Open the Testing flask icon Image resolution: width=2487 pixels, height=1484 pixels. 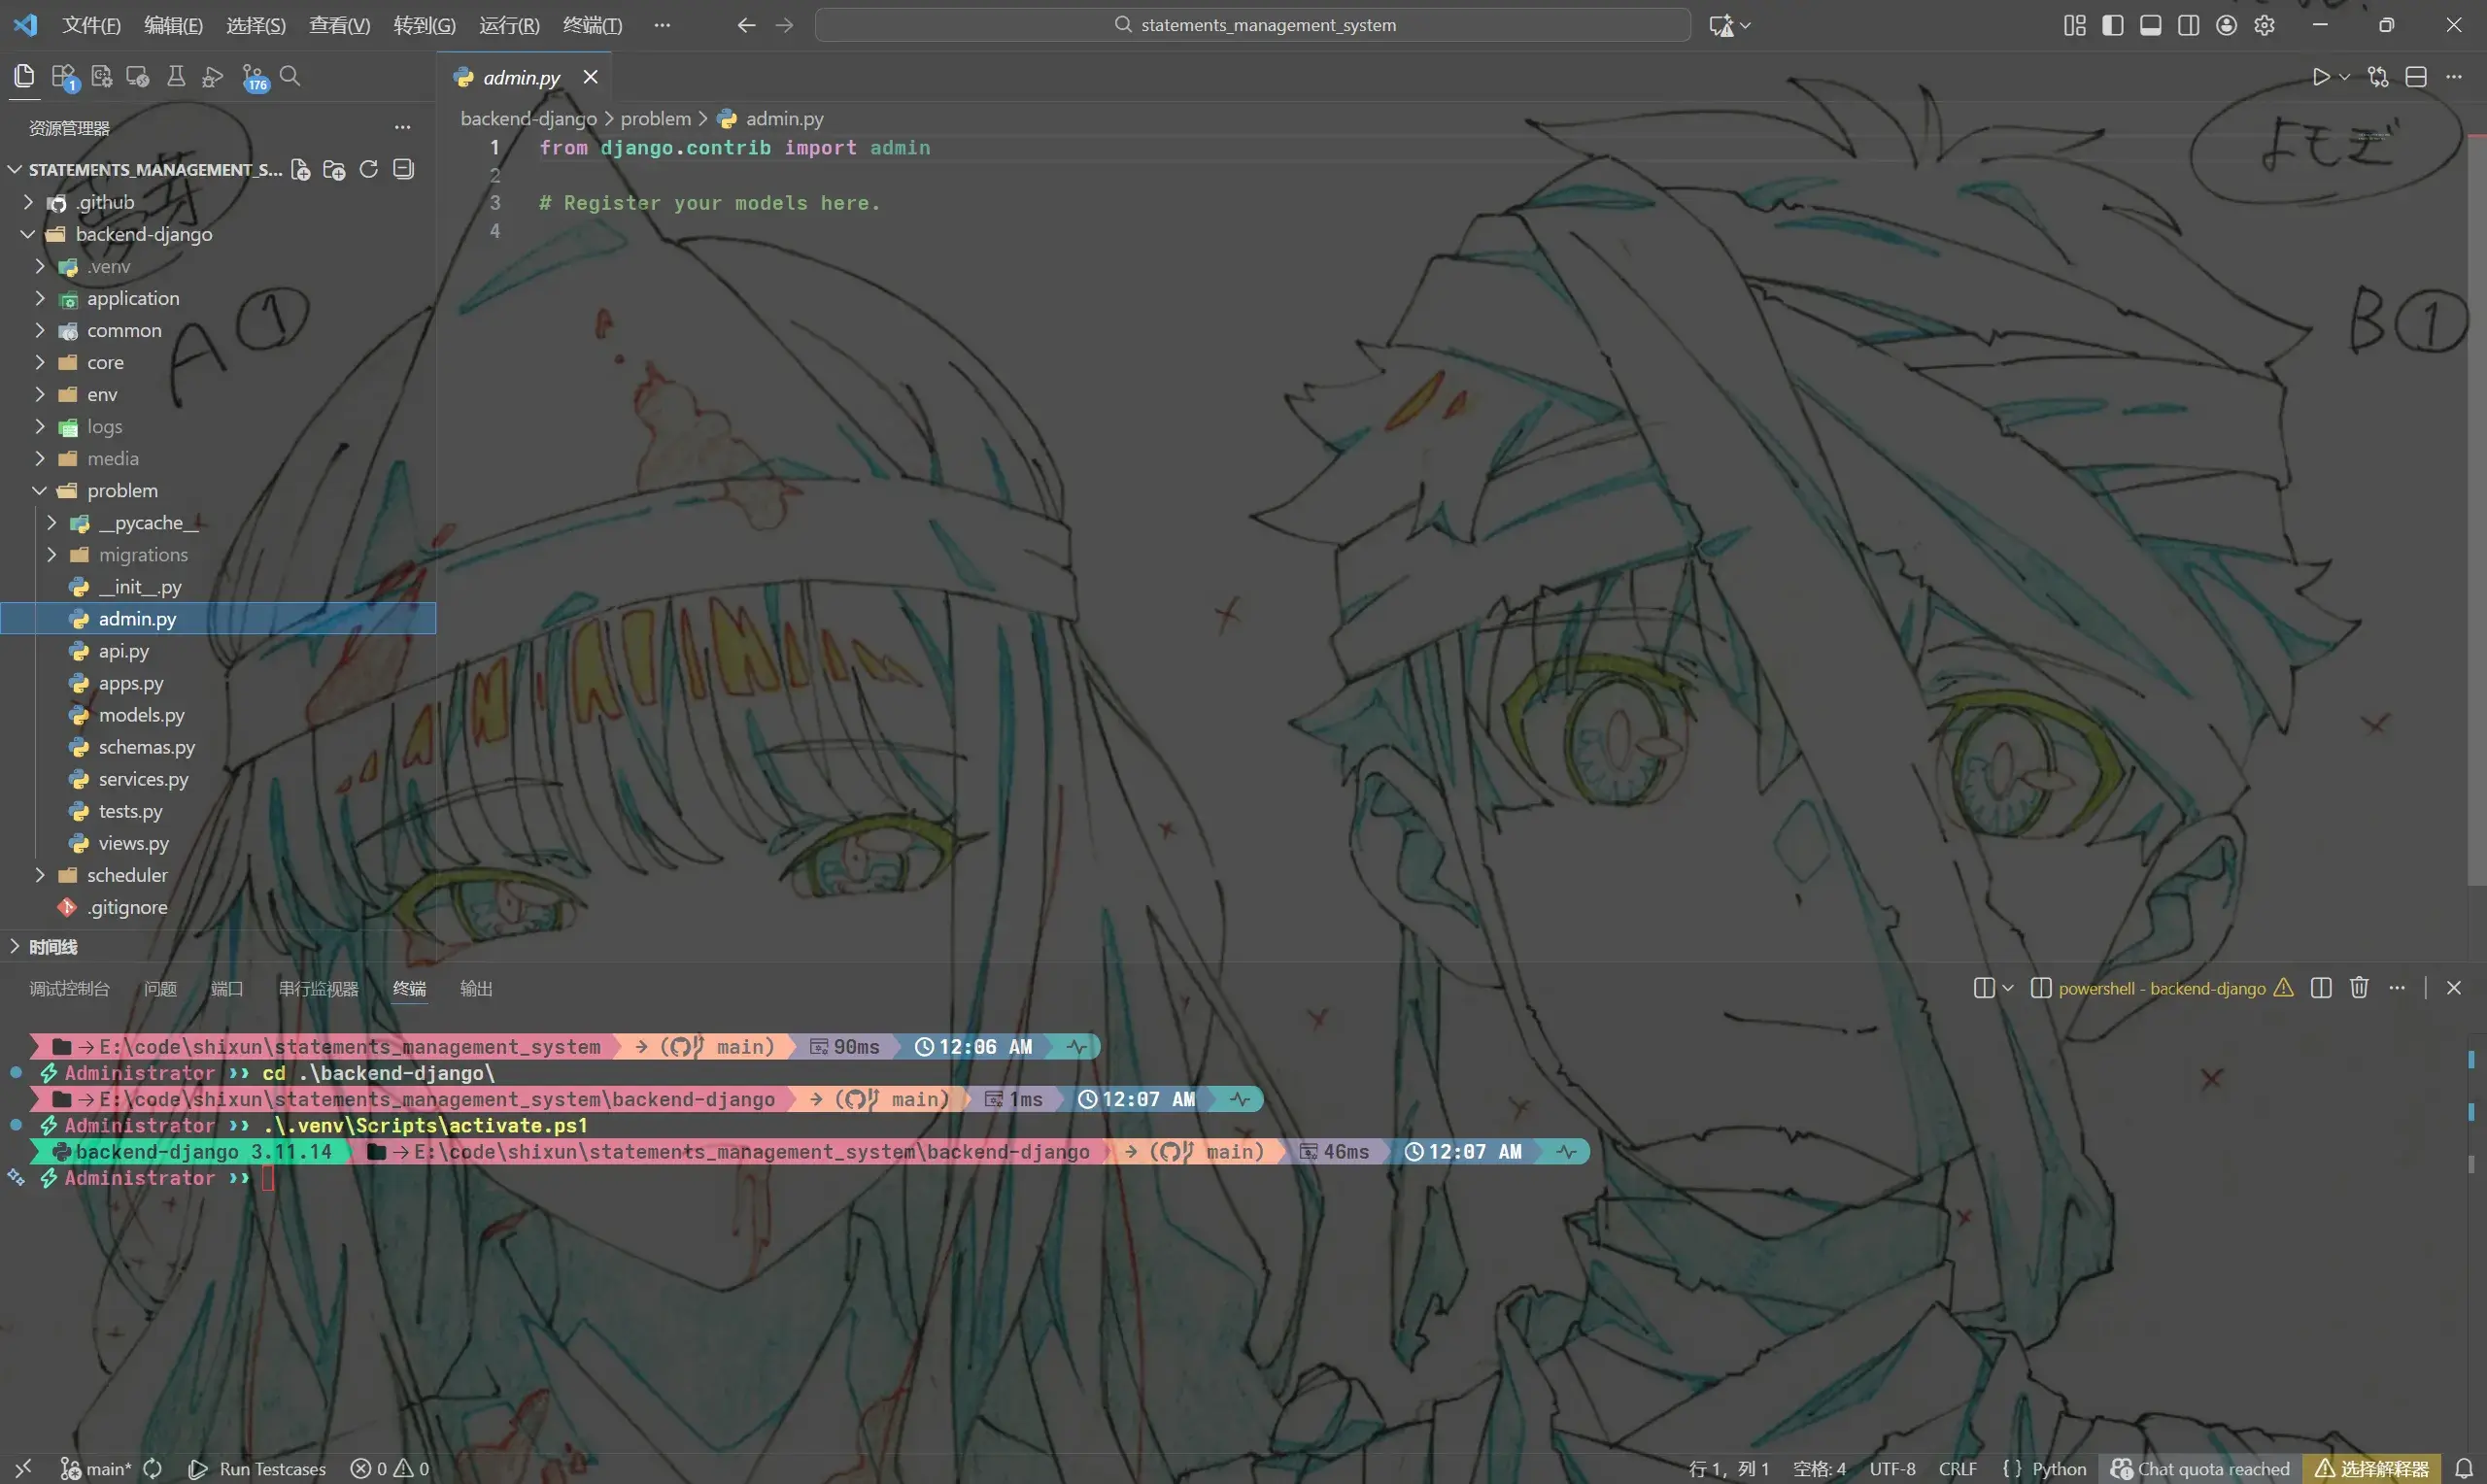click(x=175, y=77)
